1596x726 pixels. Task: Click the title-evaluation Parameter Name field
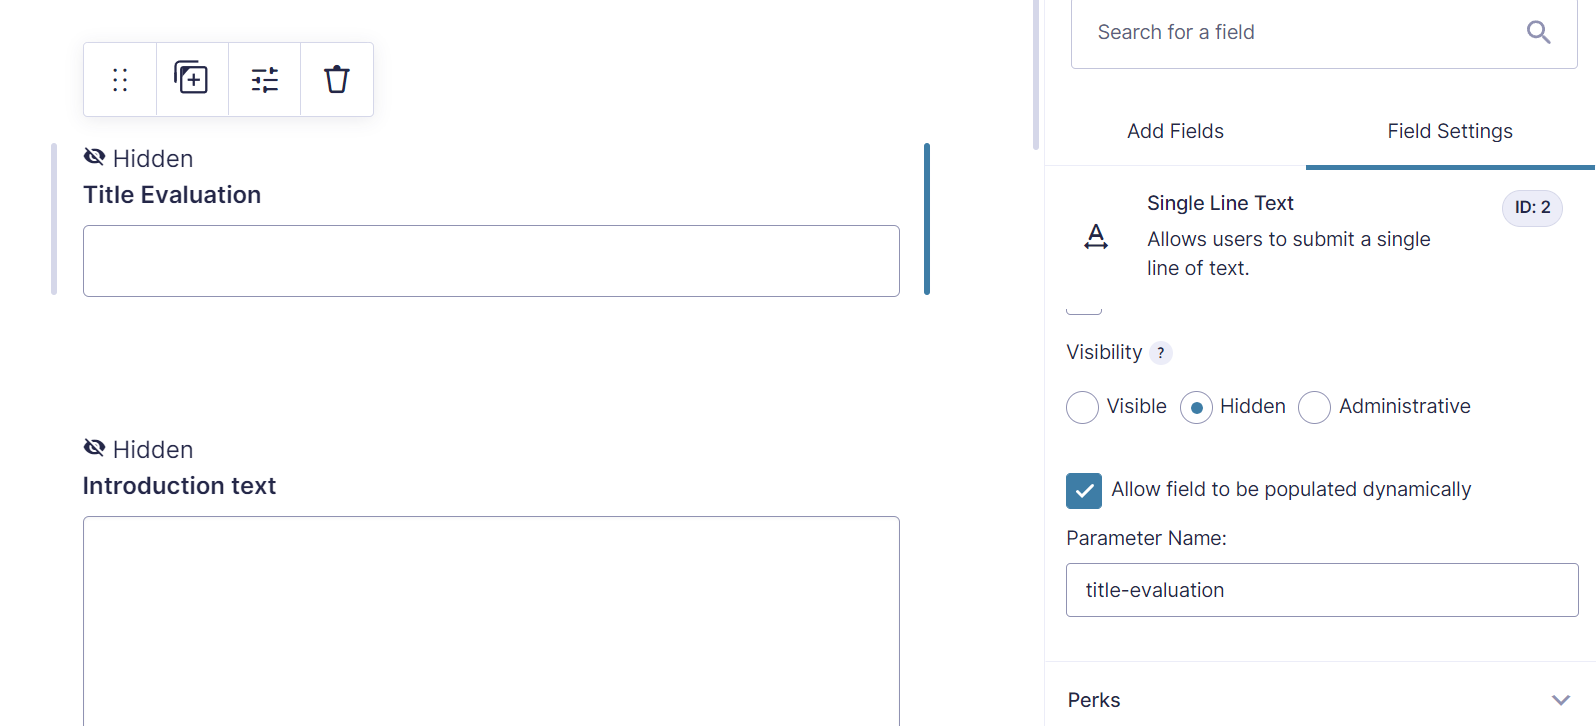point(1322,590)
